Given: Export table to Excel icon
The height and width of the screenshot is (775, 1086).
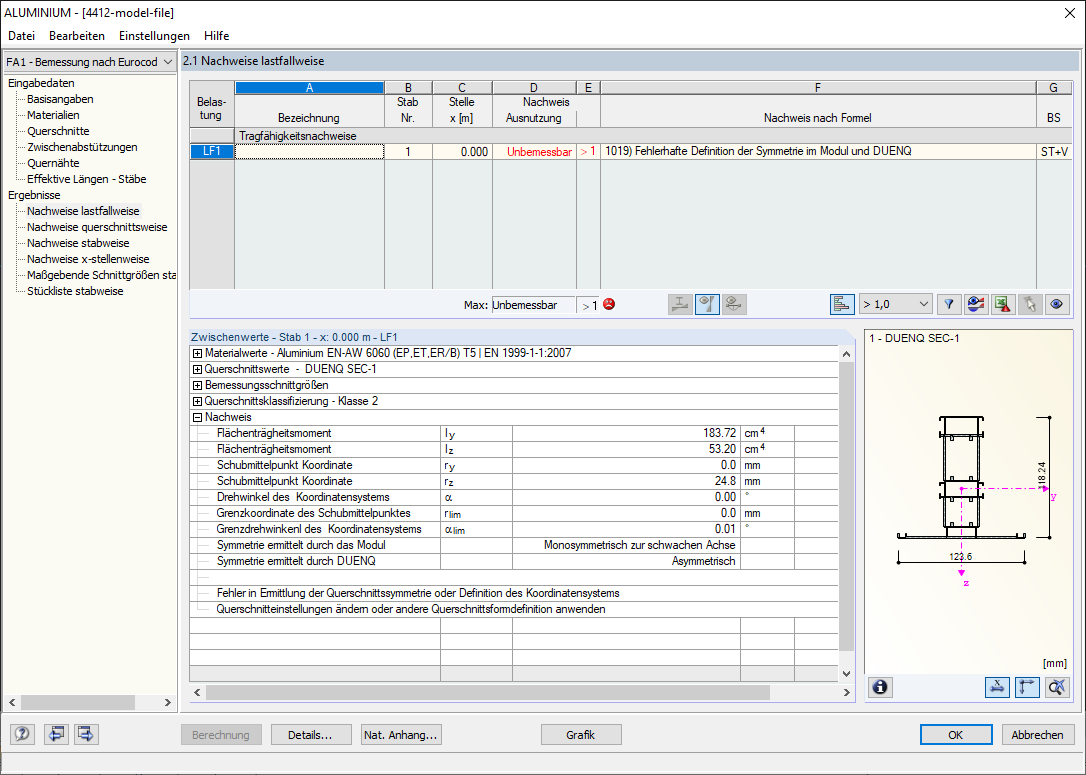Looking at the screenshot, I should click(x=1003, y=304).
